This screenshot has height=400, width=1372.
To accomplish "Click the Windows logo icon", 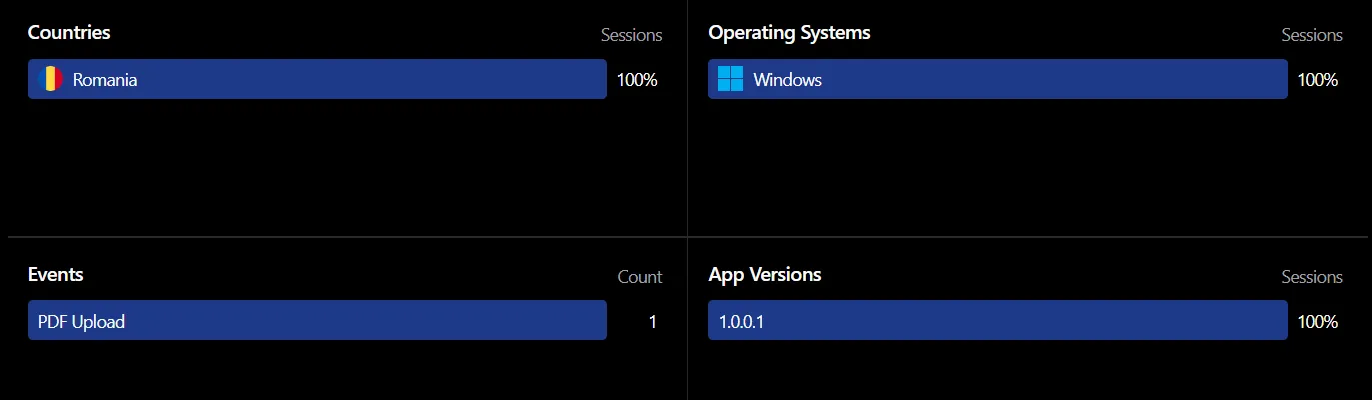I will (x=731, y=79).
